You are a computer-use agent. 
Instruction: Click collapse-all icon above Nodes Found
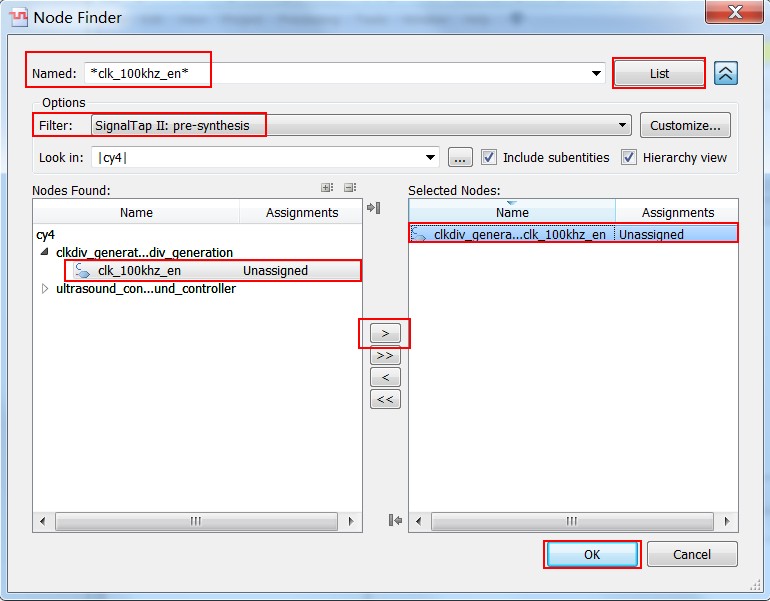point(350,188)
